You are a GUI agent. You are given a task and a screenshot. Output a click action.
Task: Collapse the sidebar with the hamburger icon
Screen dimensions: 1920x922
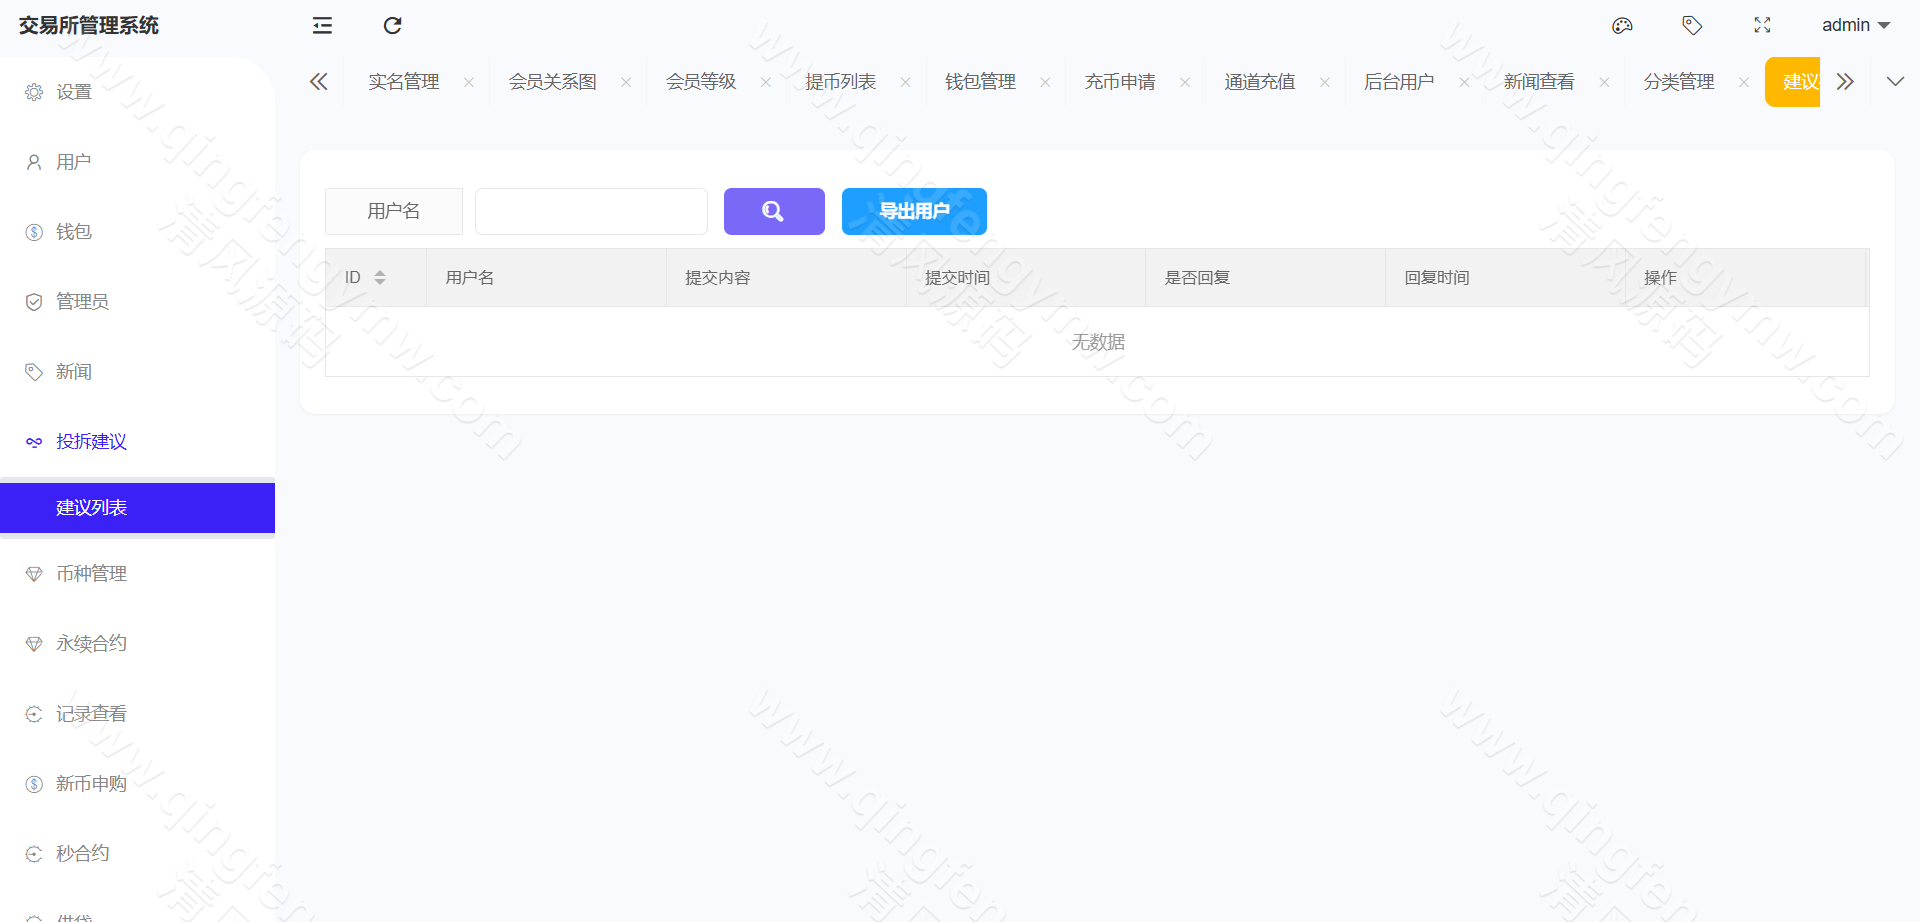[x=321, y=25]
